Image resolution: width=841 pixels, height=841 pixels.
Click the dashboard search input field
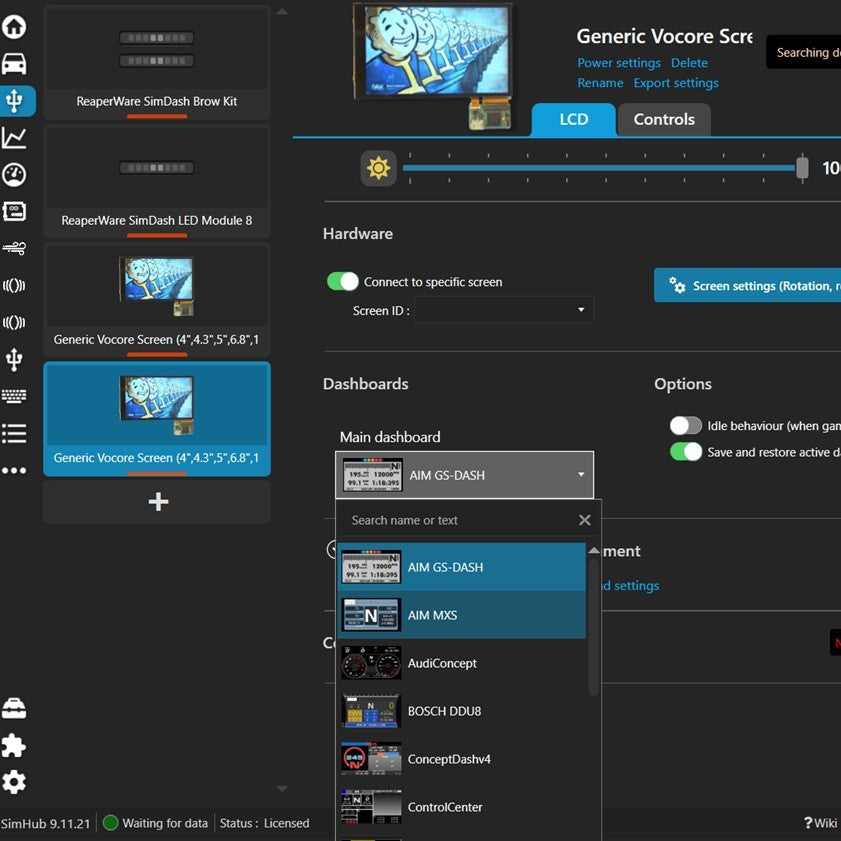(461, 520)
